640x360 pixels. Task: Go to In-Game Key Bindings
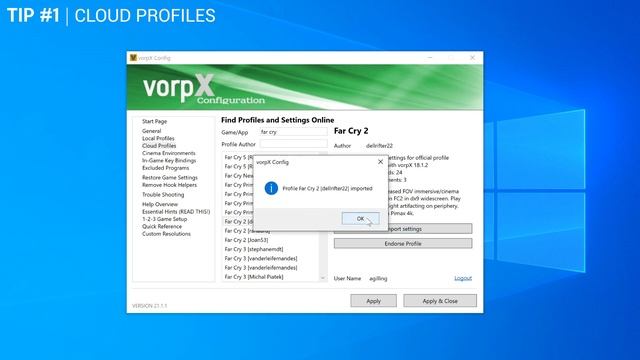169,160
